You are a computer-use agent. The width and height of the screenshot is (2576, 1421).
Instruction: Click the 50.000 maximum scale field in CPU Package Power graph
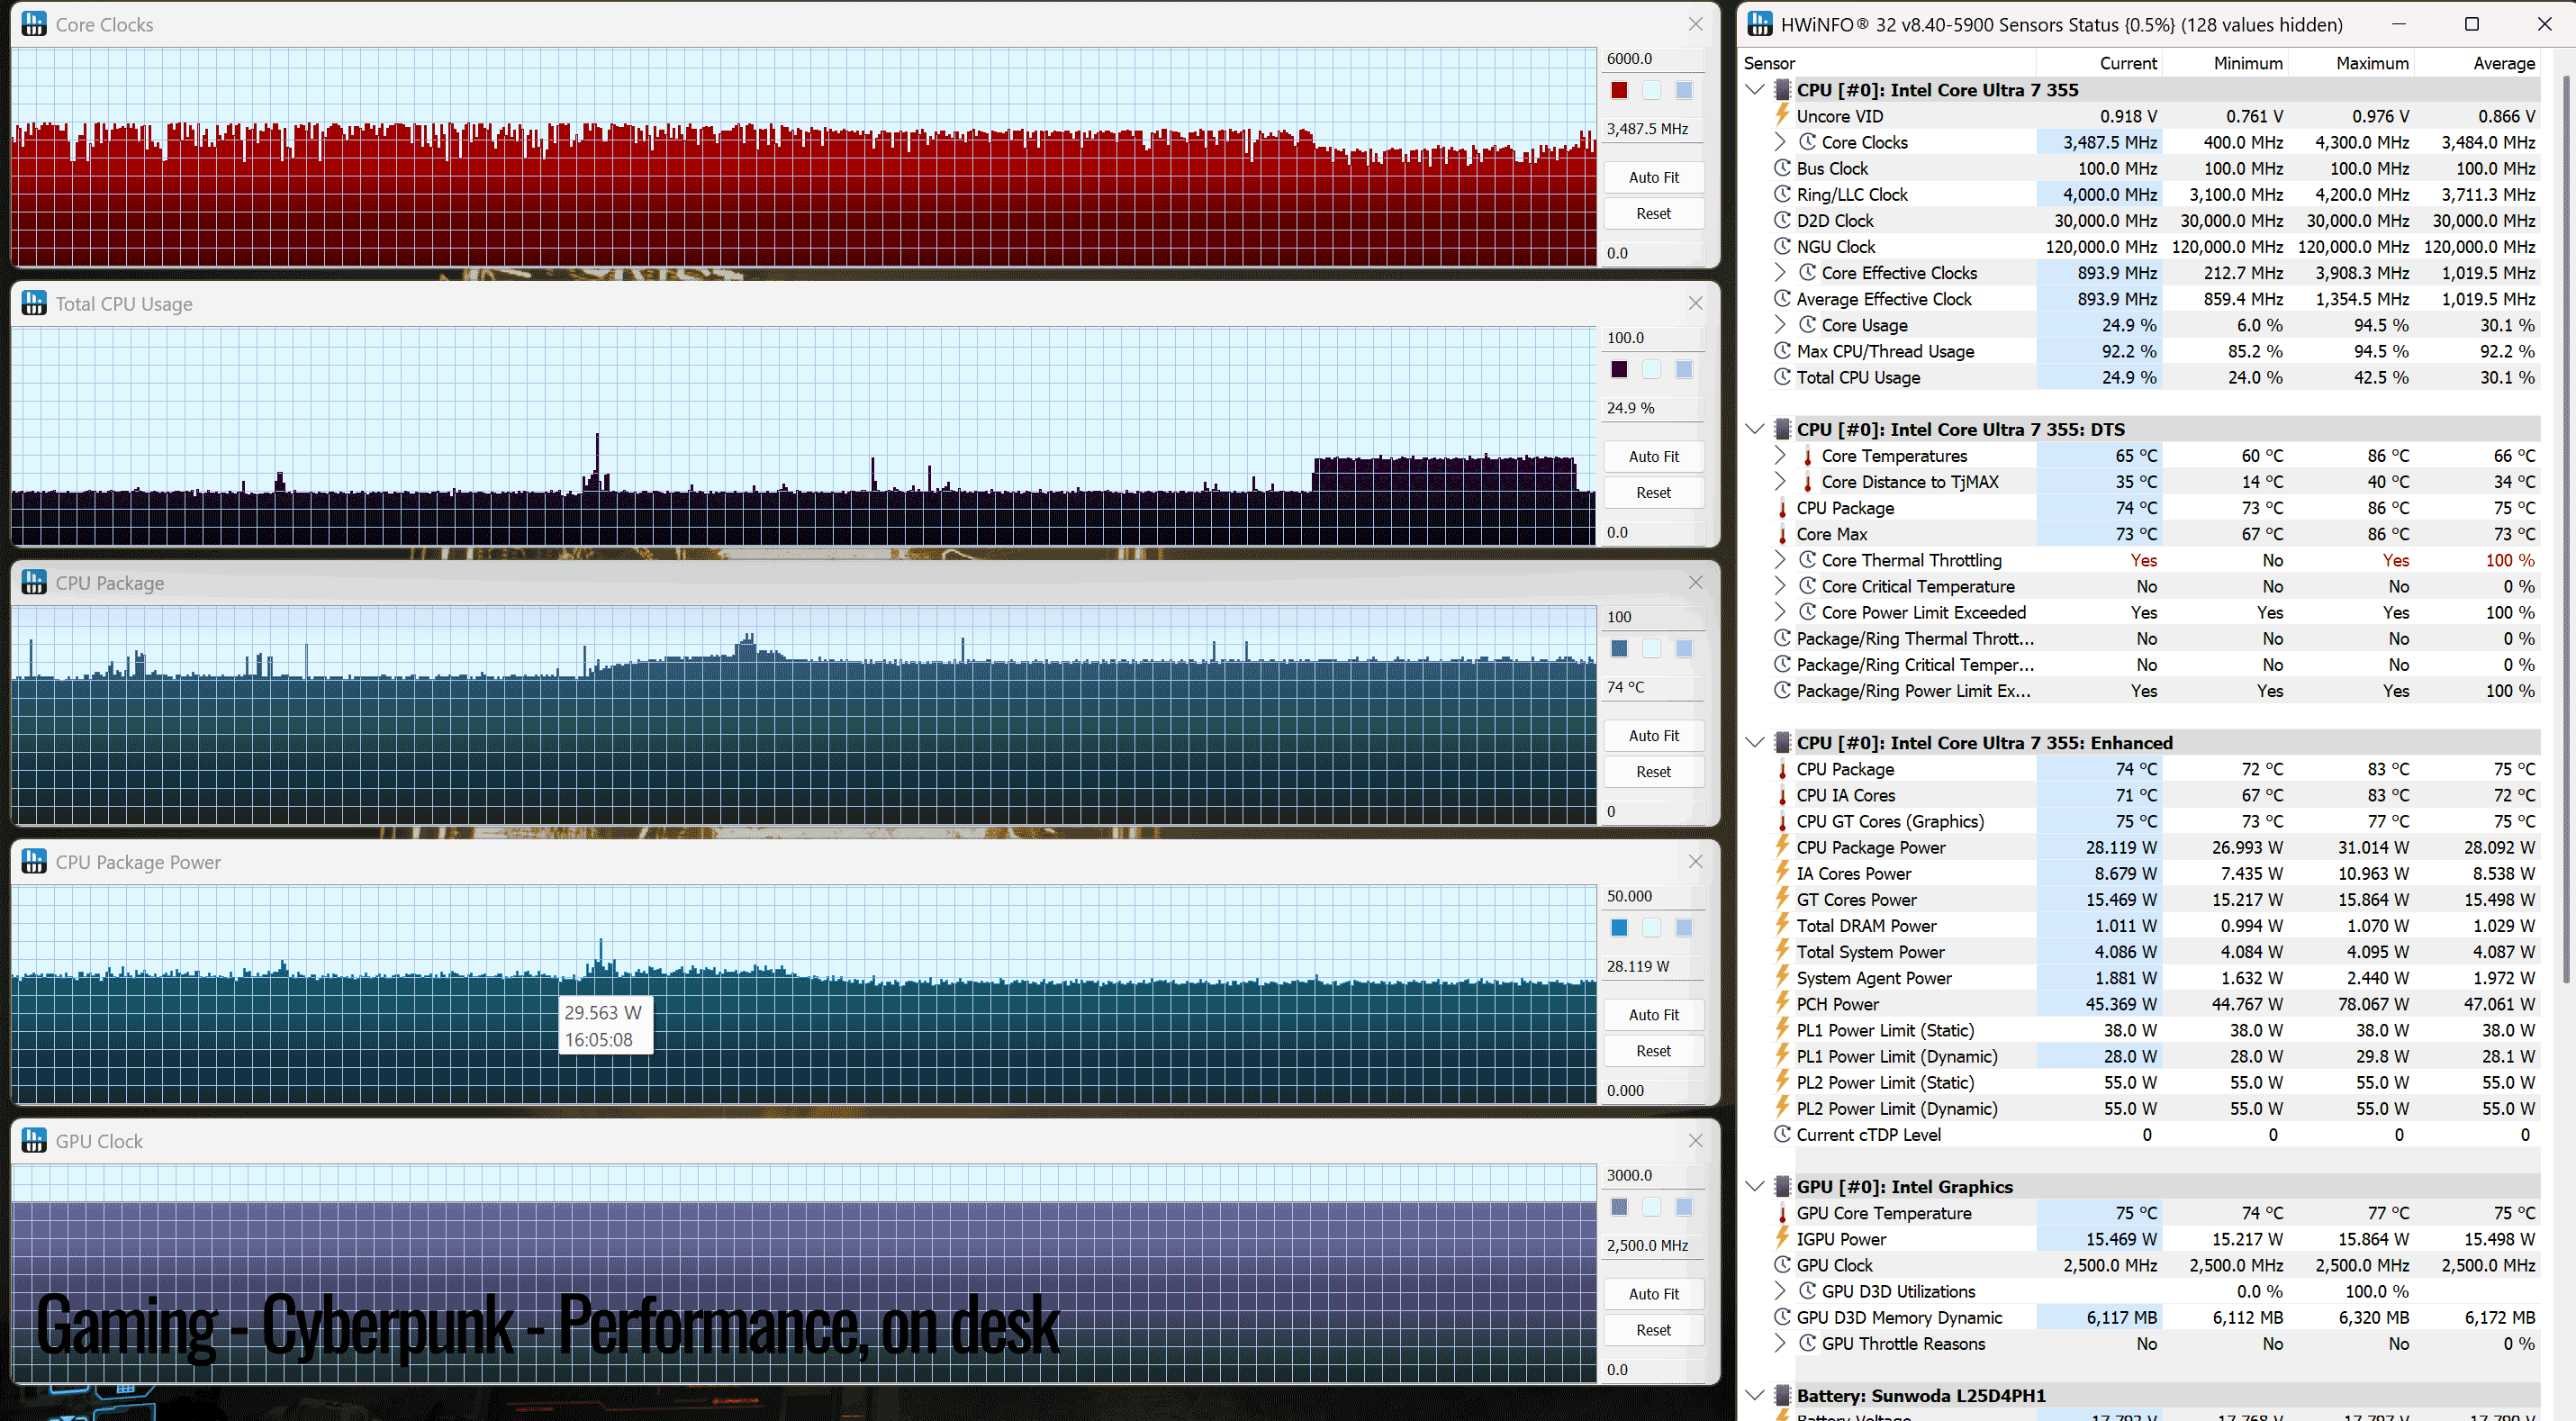click(1652, 895)
